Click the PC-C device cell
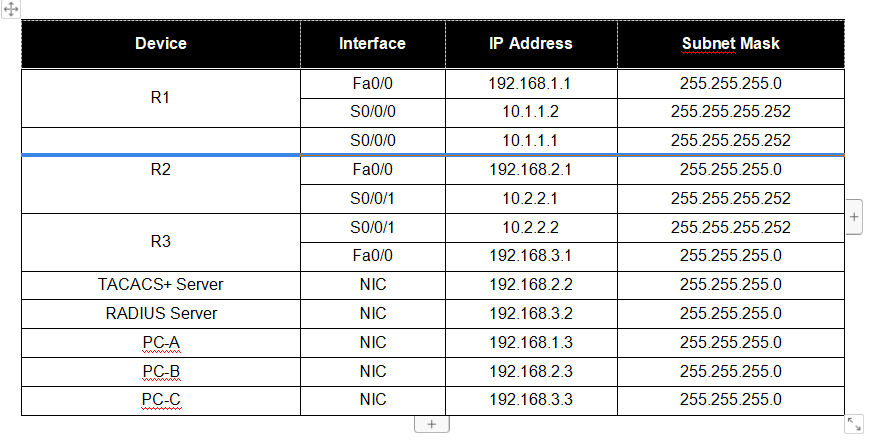The width and height of the screenshot is (887, 442). (x=161, y=401)
